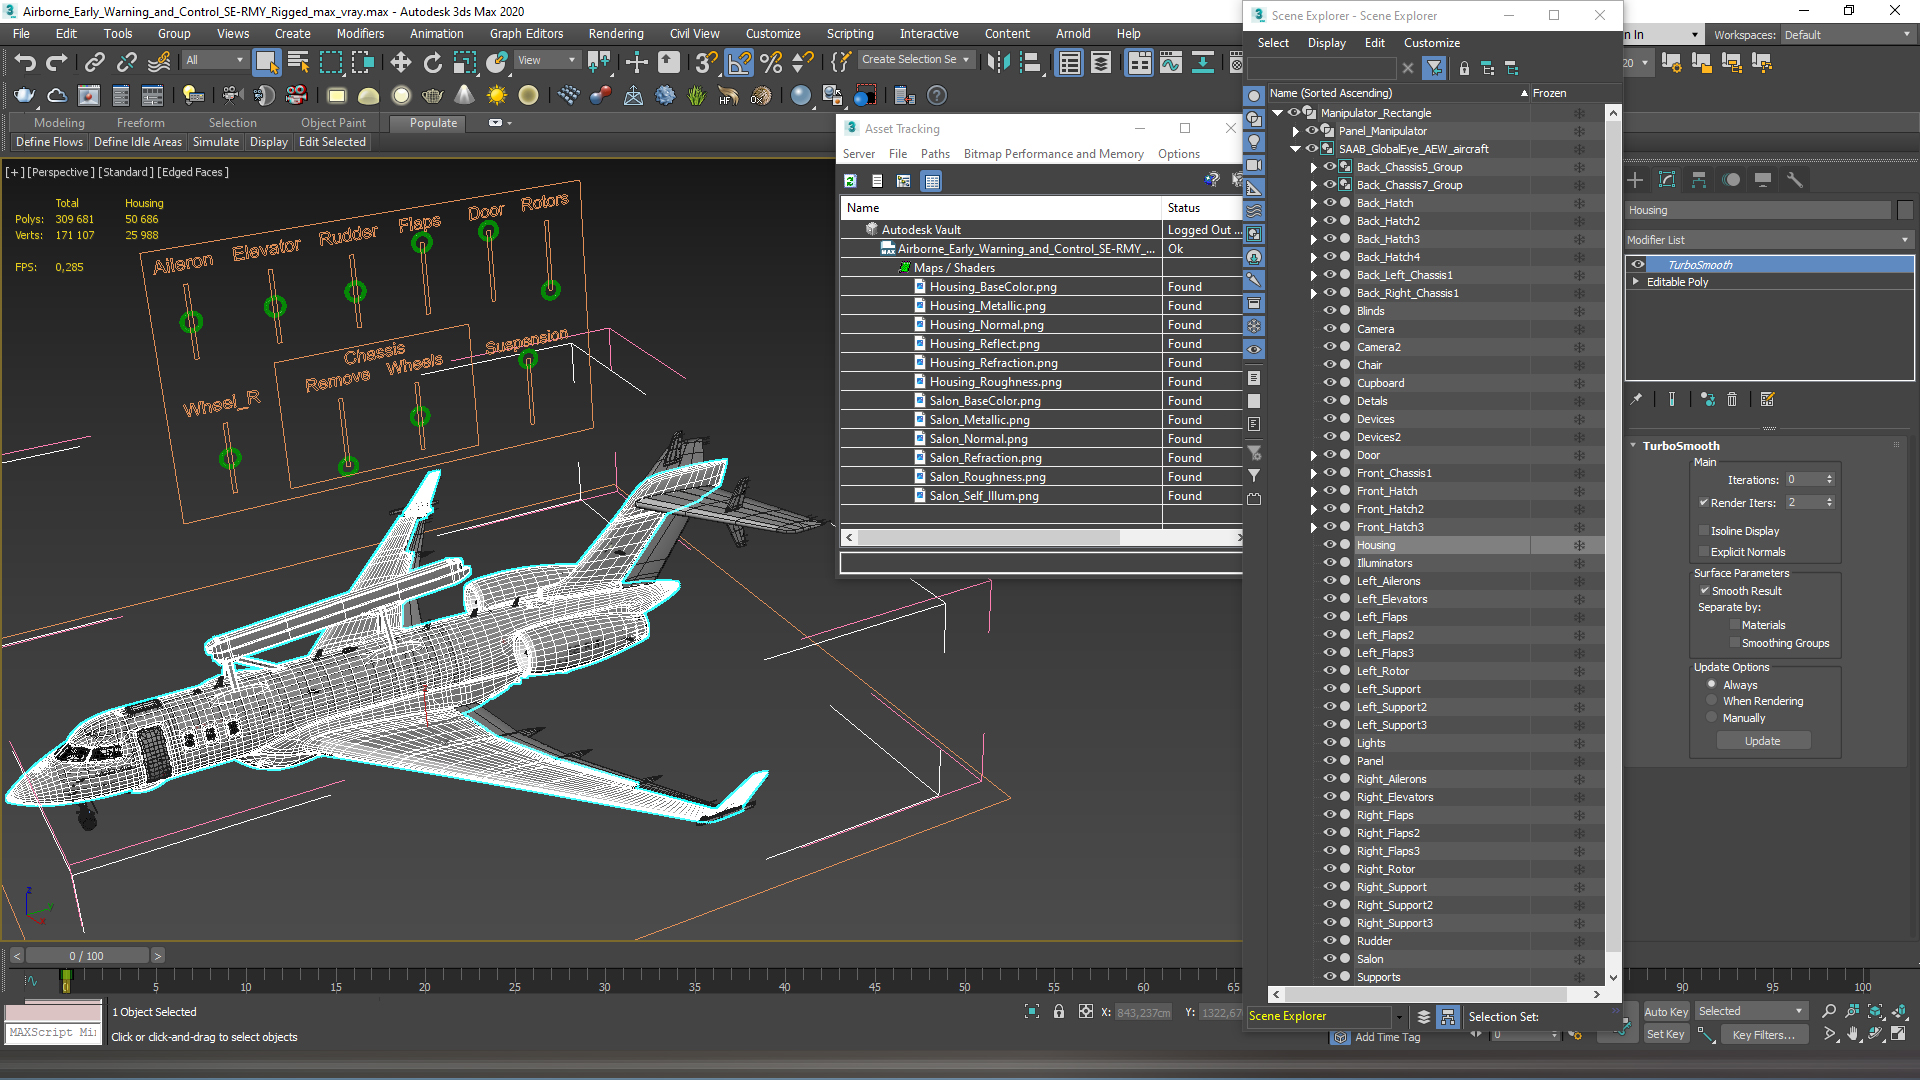This screenshot has height=1080, width=1920.
Task: Click the Auto Key button
Action: coord(1666,1012)
